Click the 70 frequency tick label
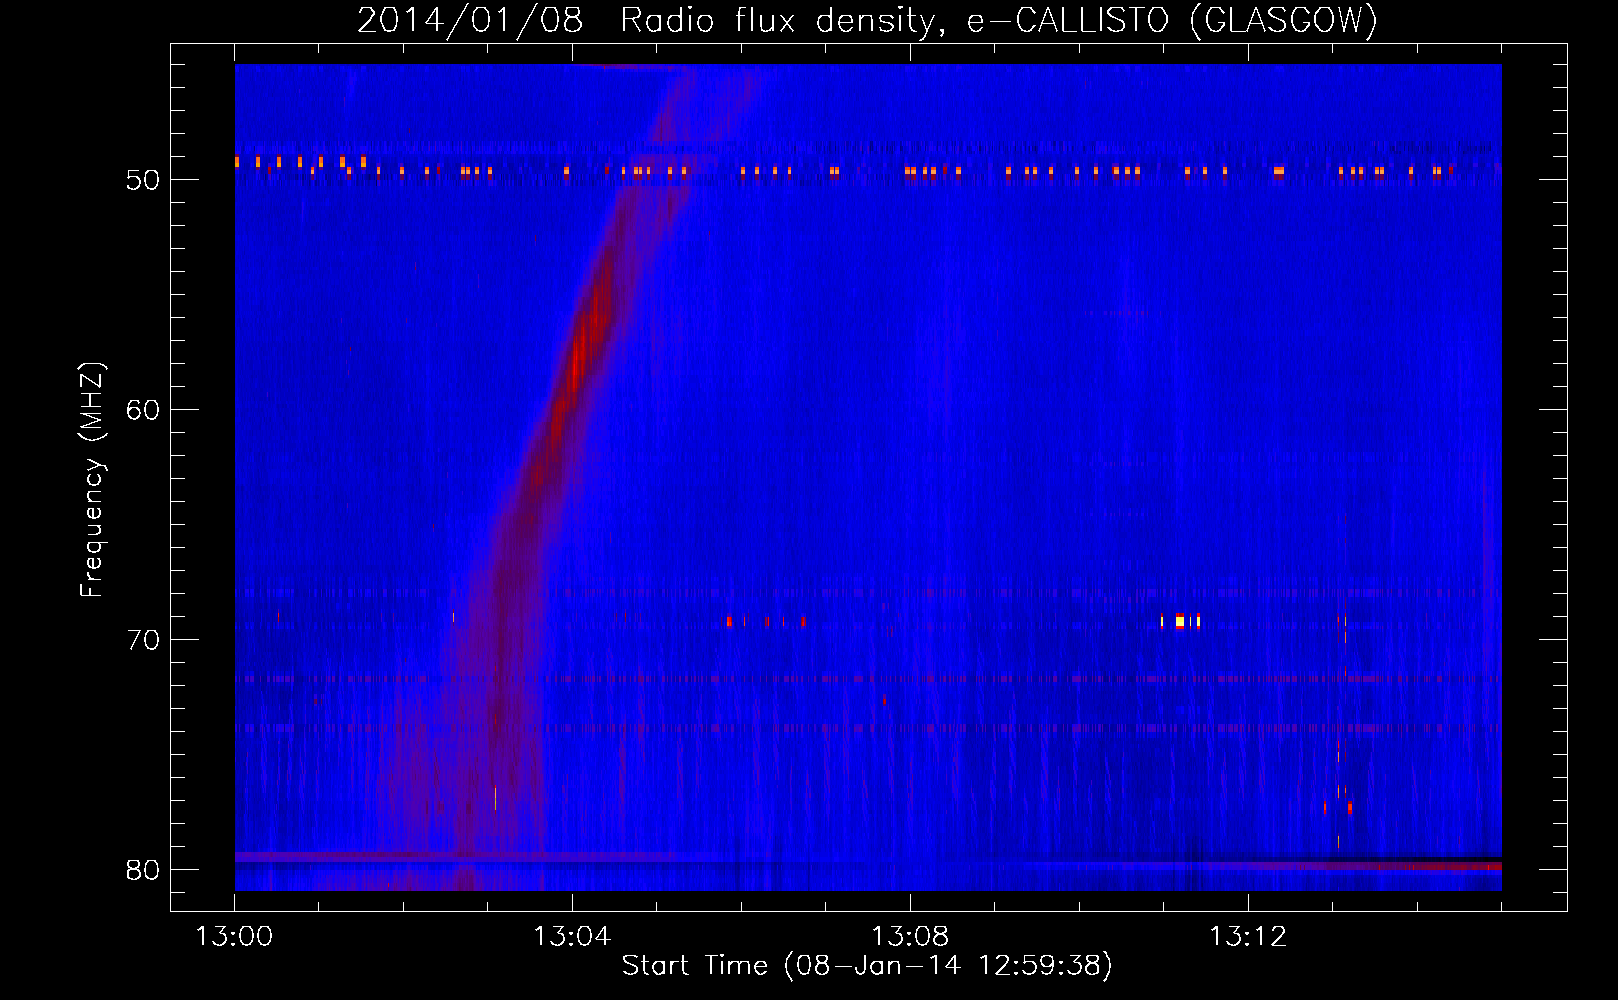The image size is (1618, 1000). 144,640
